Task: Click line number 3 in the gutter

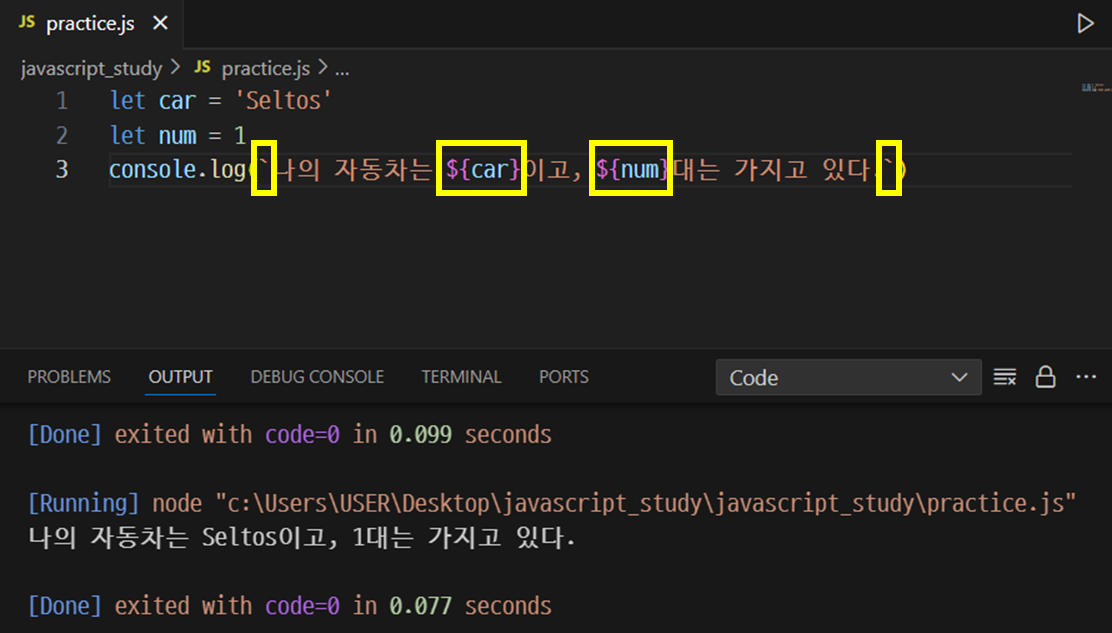Action: 62,169
